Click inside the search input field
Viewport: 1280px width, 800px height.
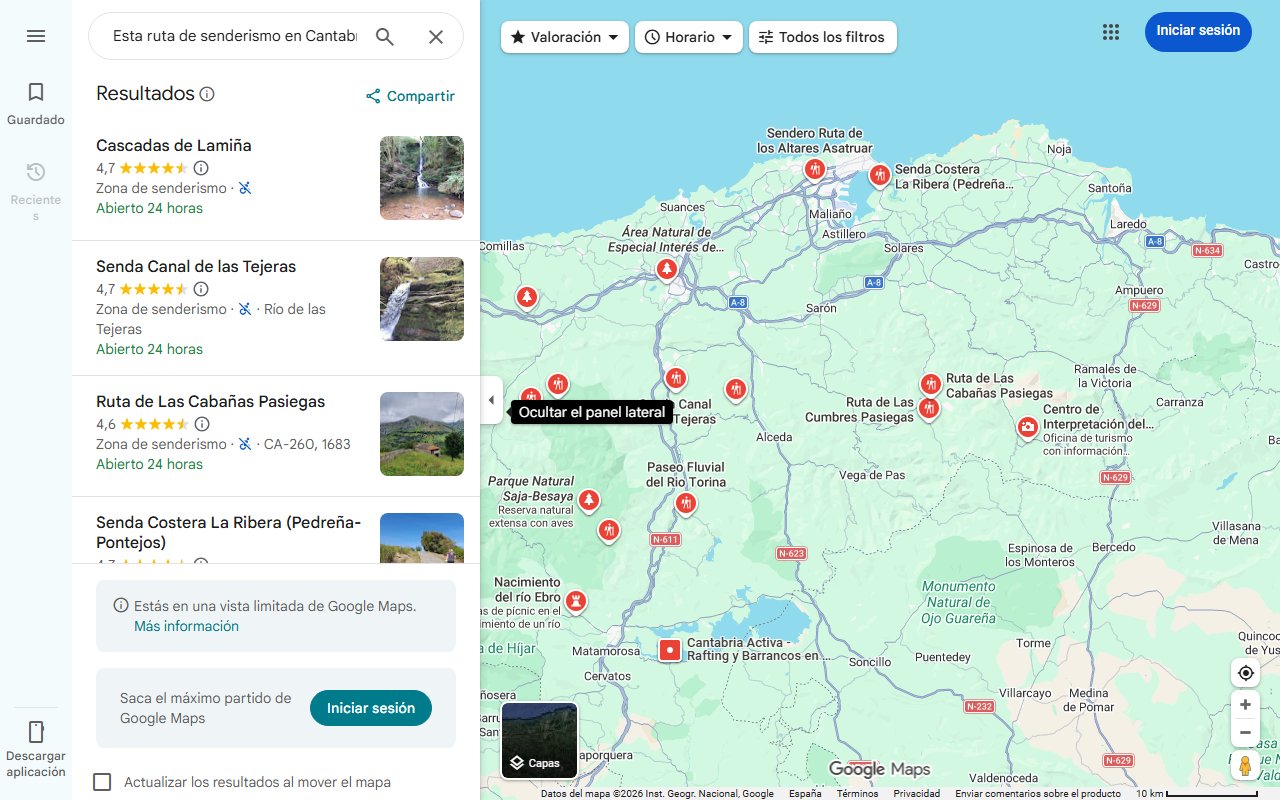coord(230,36)
